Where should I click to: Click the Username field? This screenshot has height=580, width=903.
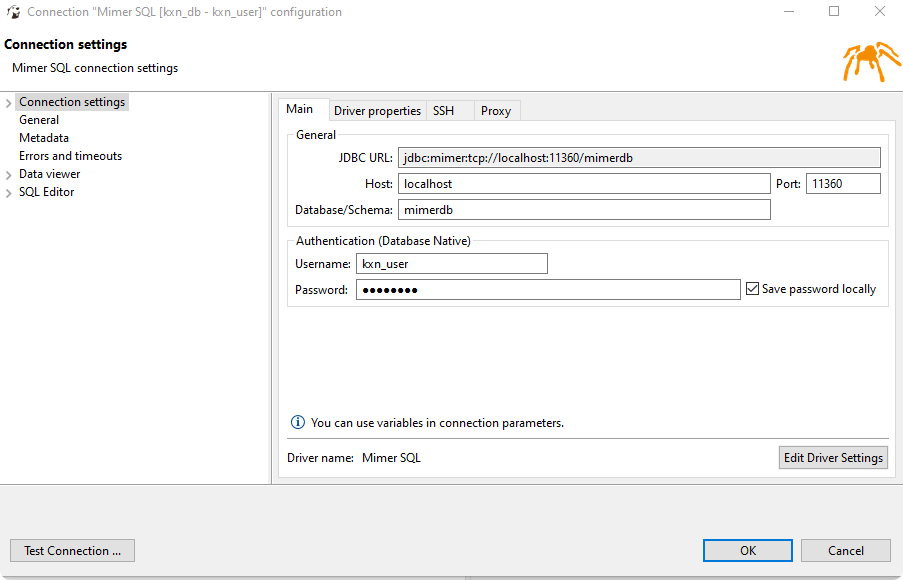tap(452, 264)
